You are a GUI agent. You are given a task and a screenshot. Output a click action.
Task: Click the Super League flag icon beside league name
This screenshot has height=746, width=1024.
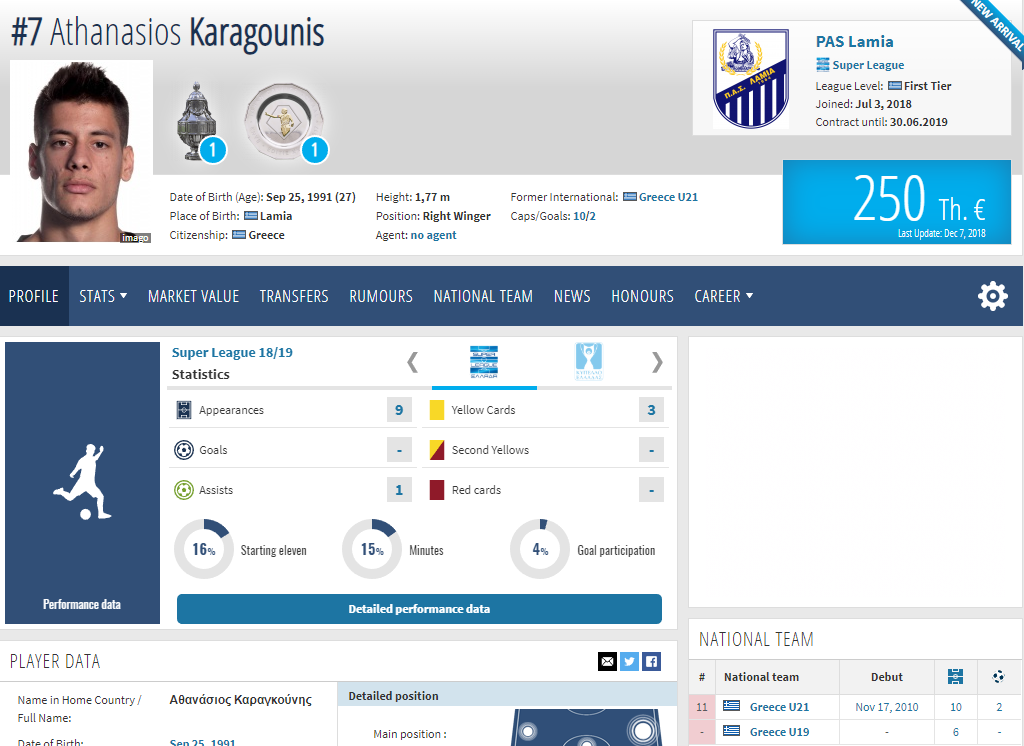tap(823, 65)
